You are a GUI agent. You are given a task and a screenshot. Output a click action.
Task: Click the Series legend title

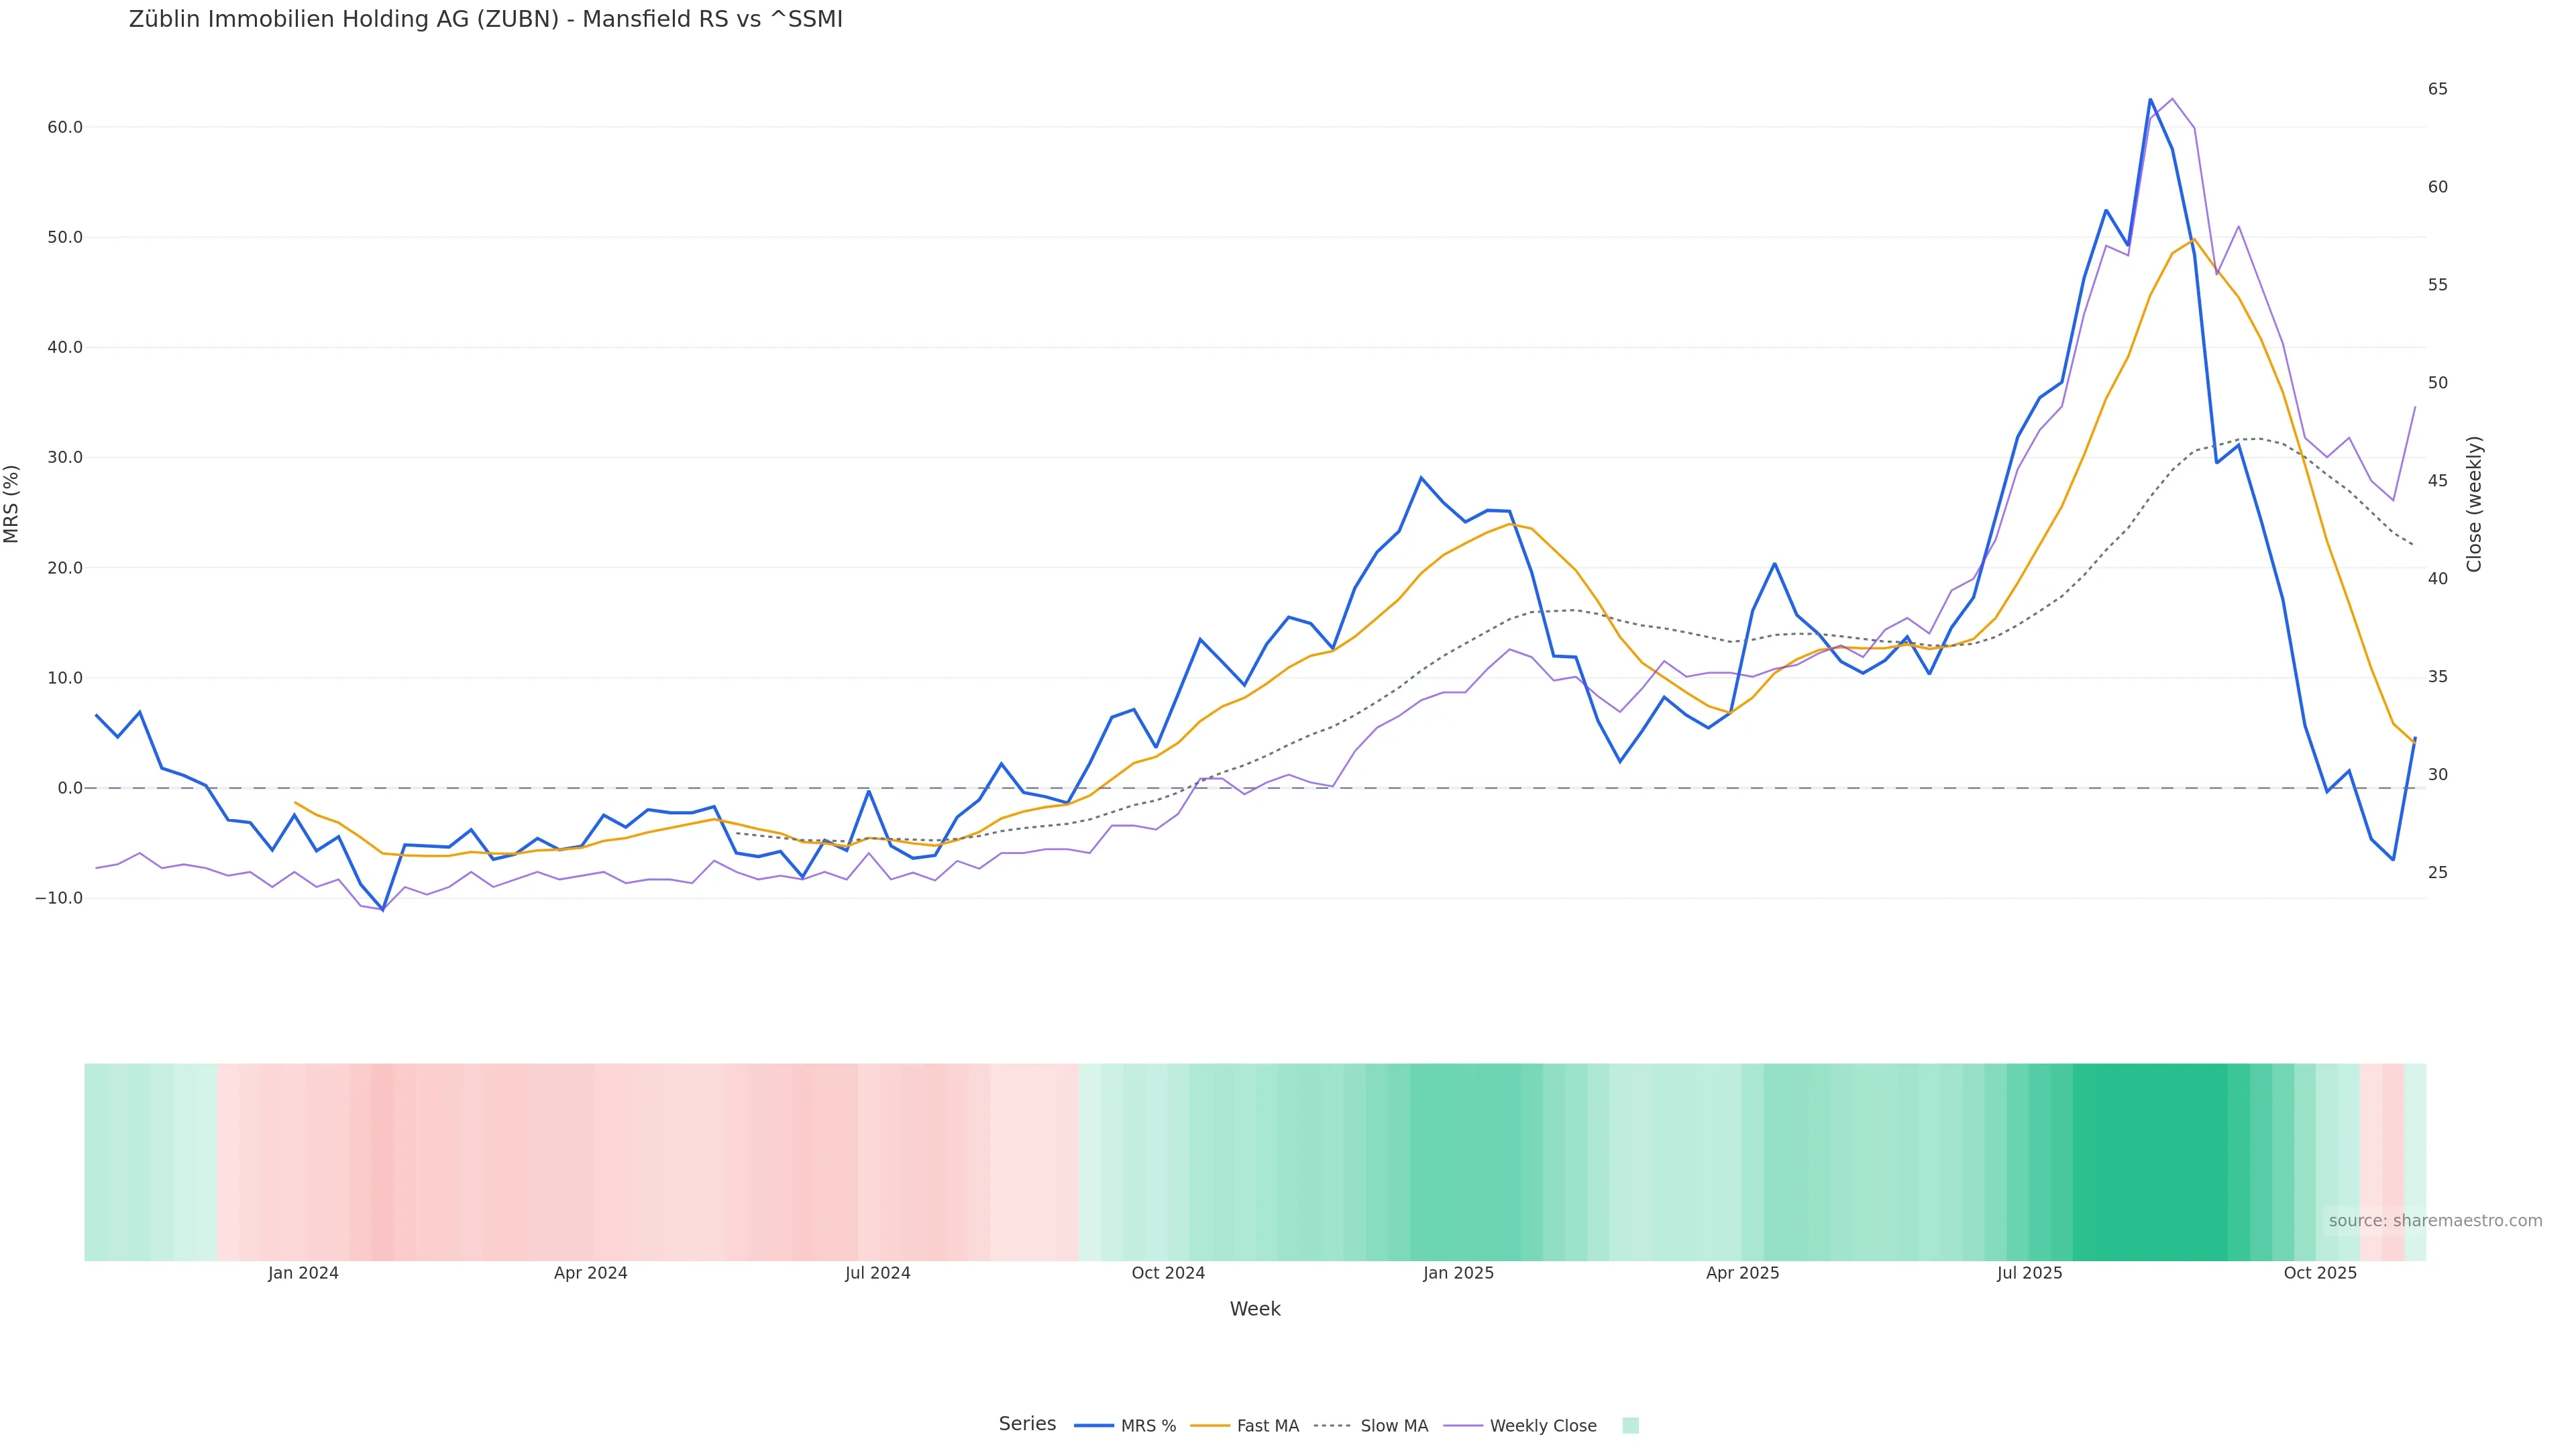pyautogui.click(x=1027, y=1424)
